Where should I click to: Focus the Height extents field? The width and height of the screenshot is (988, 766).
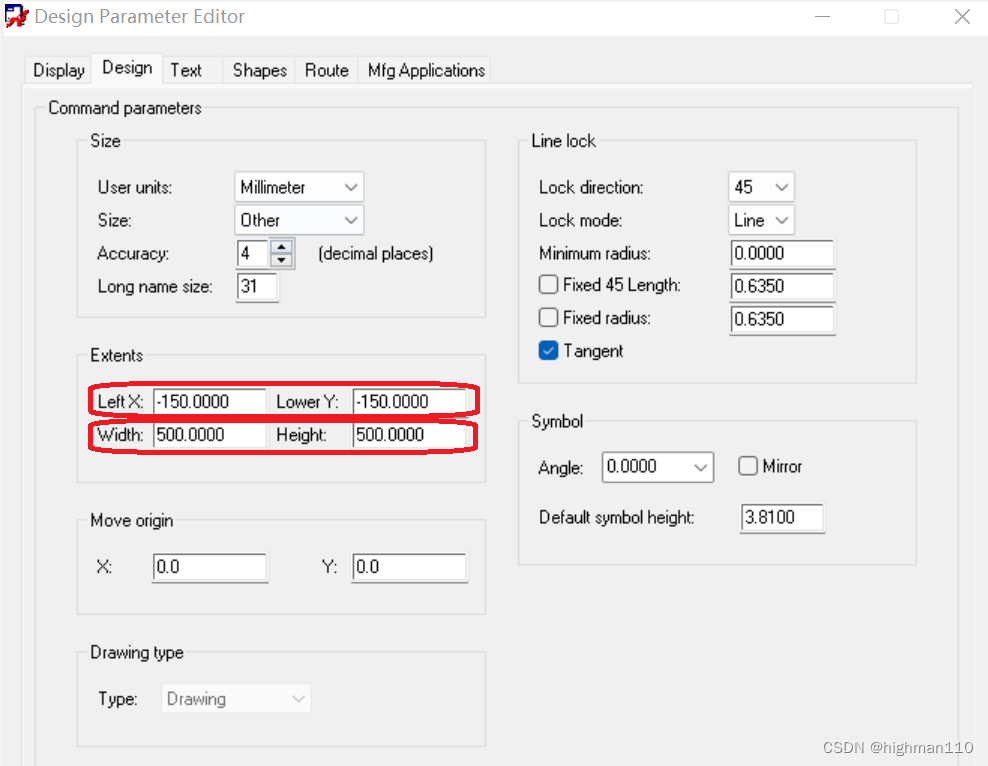[410, 435]
